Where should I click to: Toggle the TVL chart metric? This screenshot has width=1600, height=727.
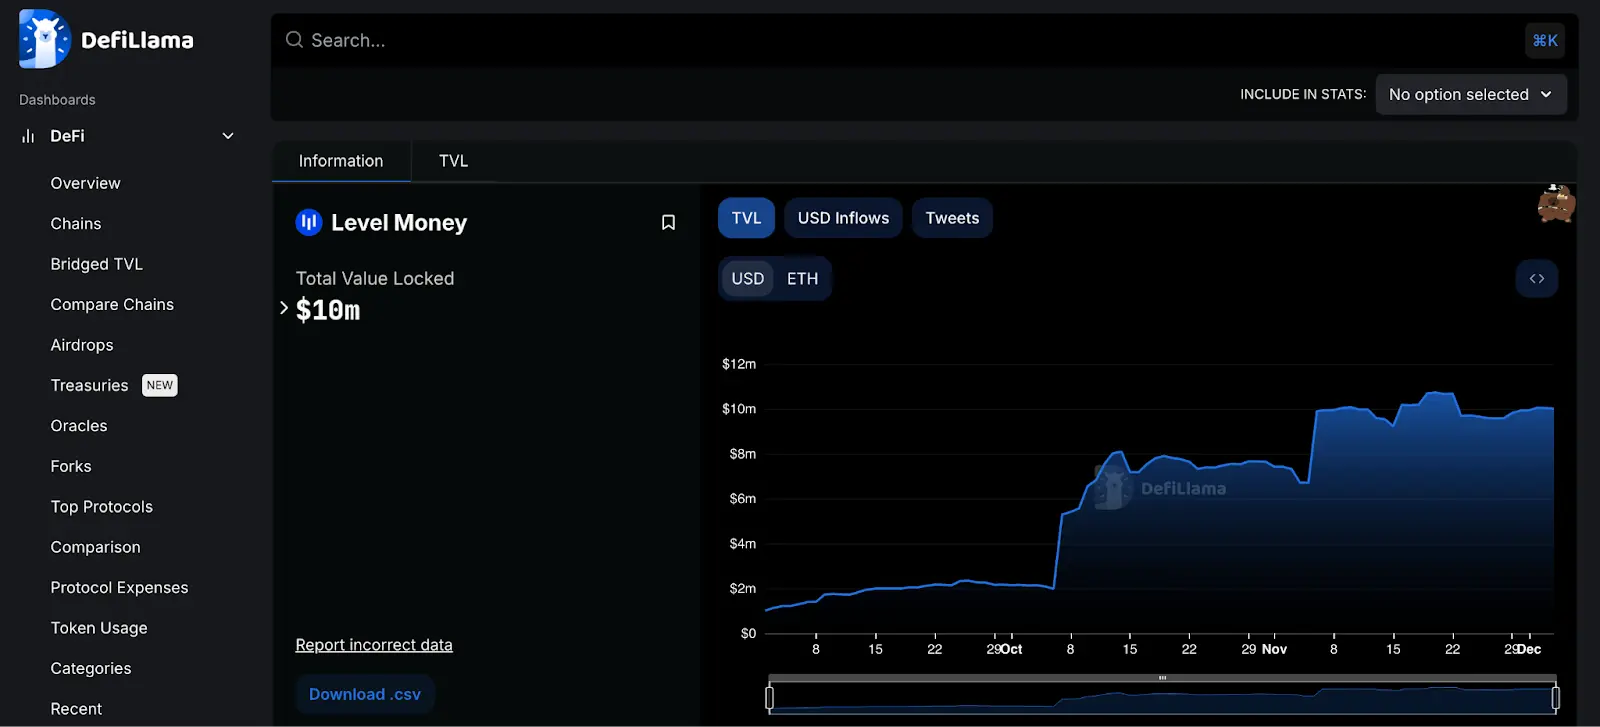pos(746,218)
